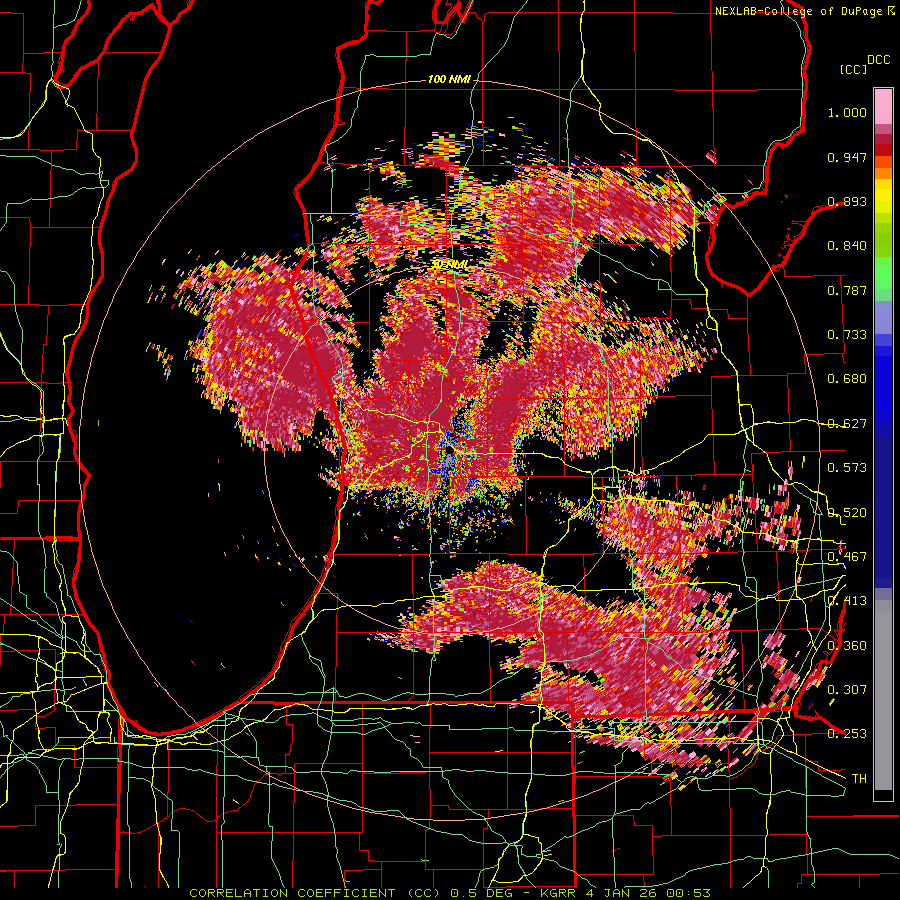Click the 0.733 scale label

[x=847, y=335]
